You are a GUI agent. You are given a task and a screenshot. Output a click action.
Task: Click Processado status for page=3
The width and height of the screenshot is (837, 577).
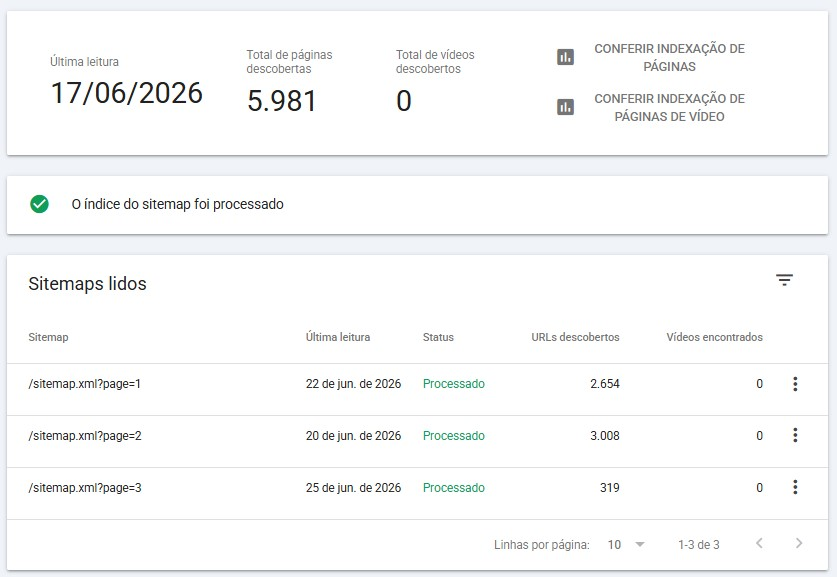[454, 487]
